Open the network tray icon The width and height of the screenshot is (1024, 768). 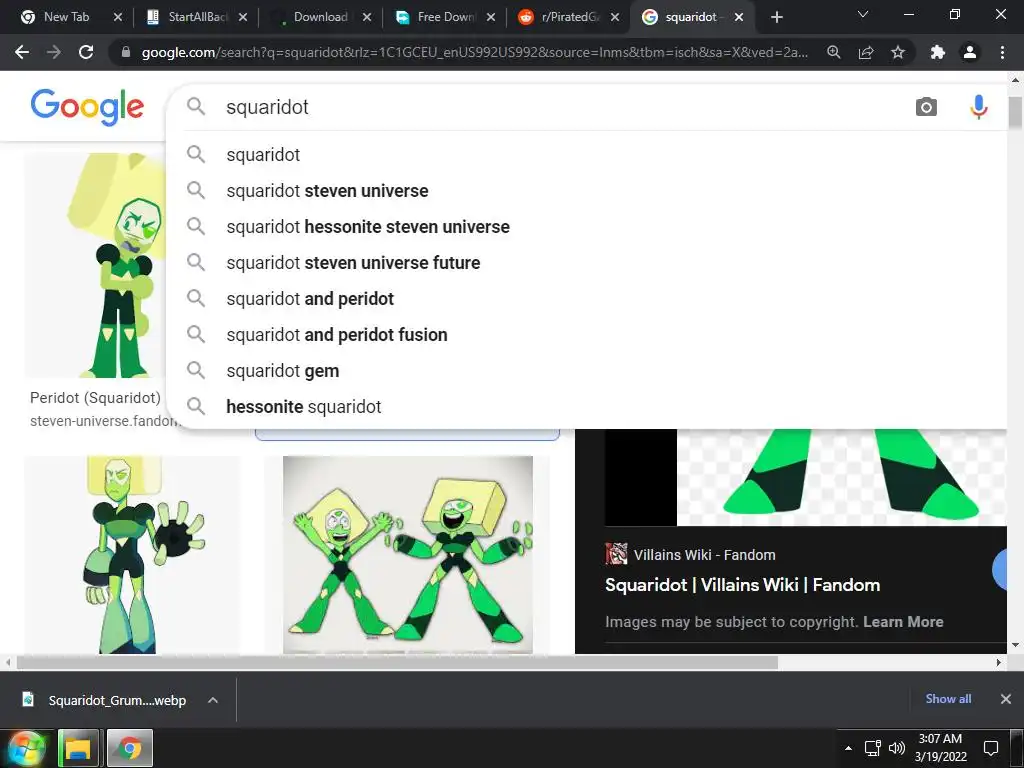872,748
